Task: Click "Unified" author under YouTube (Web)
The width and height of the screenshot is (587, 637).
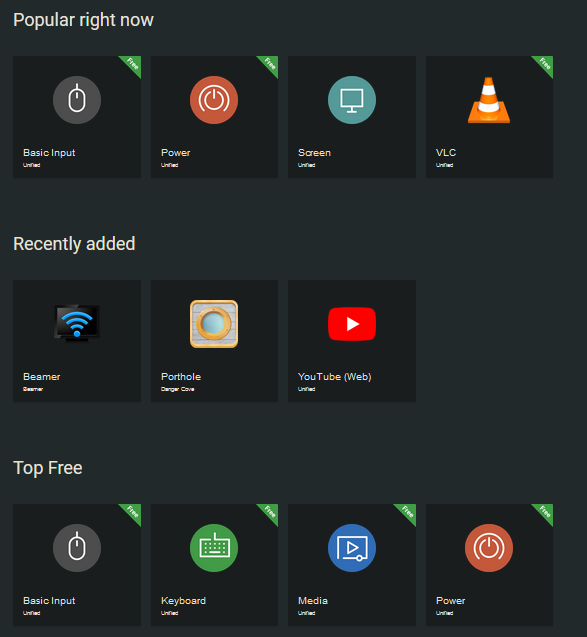Action: 307,389
